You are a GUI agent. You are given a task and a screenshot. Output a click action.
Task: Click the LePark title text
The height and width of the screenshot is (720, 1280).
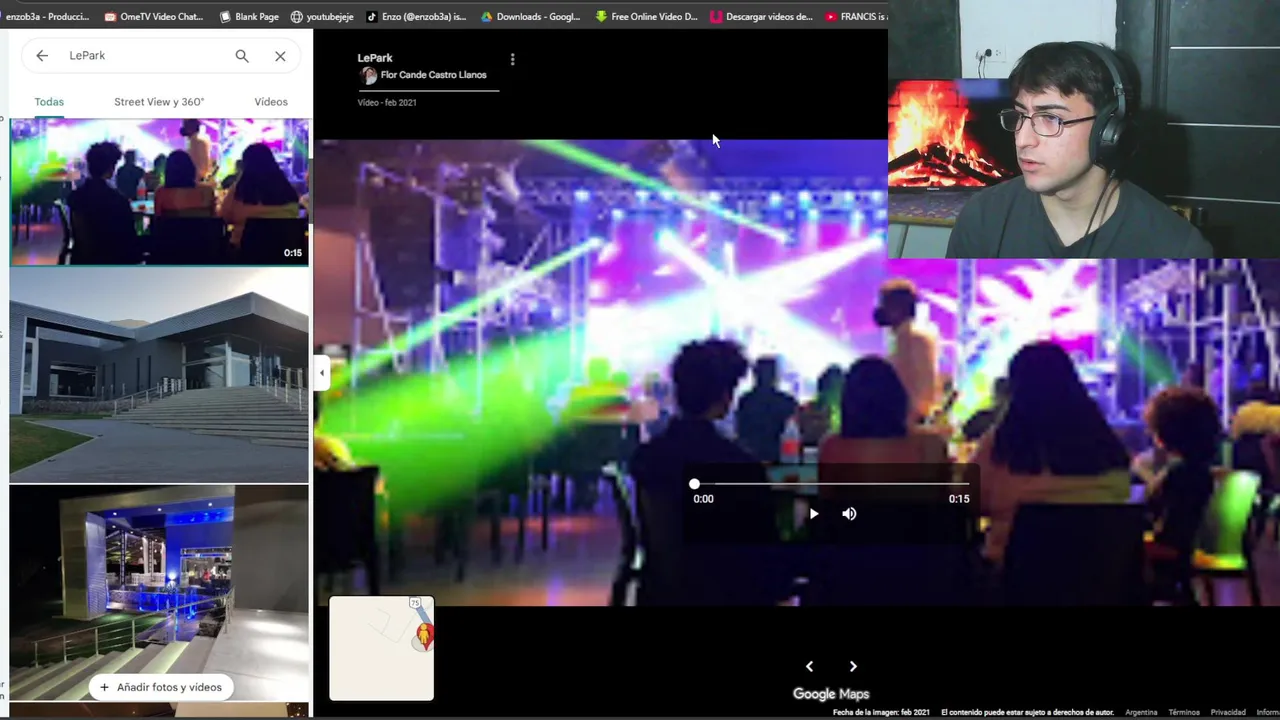pyautogui.click(x=375, y=58)
